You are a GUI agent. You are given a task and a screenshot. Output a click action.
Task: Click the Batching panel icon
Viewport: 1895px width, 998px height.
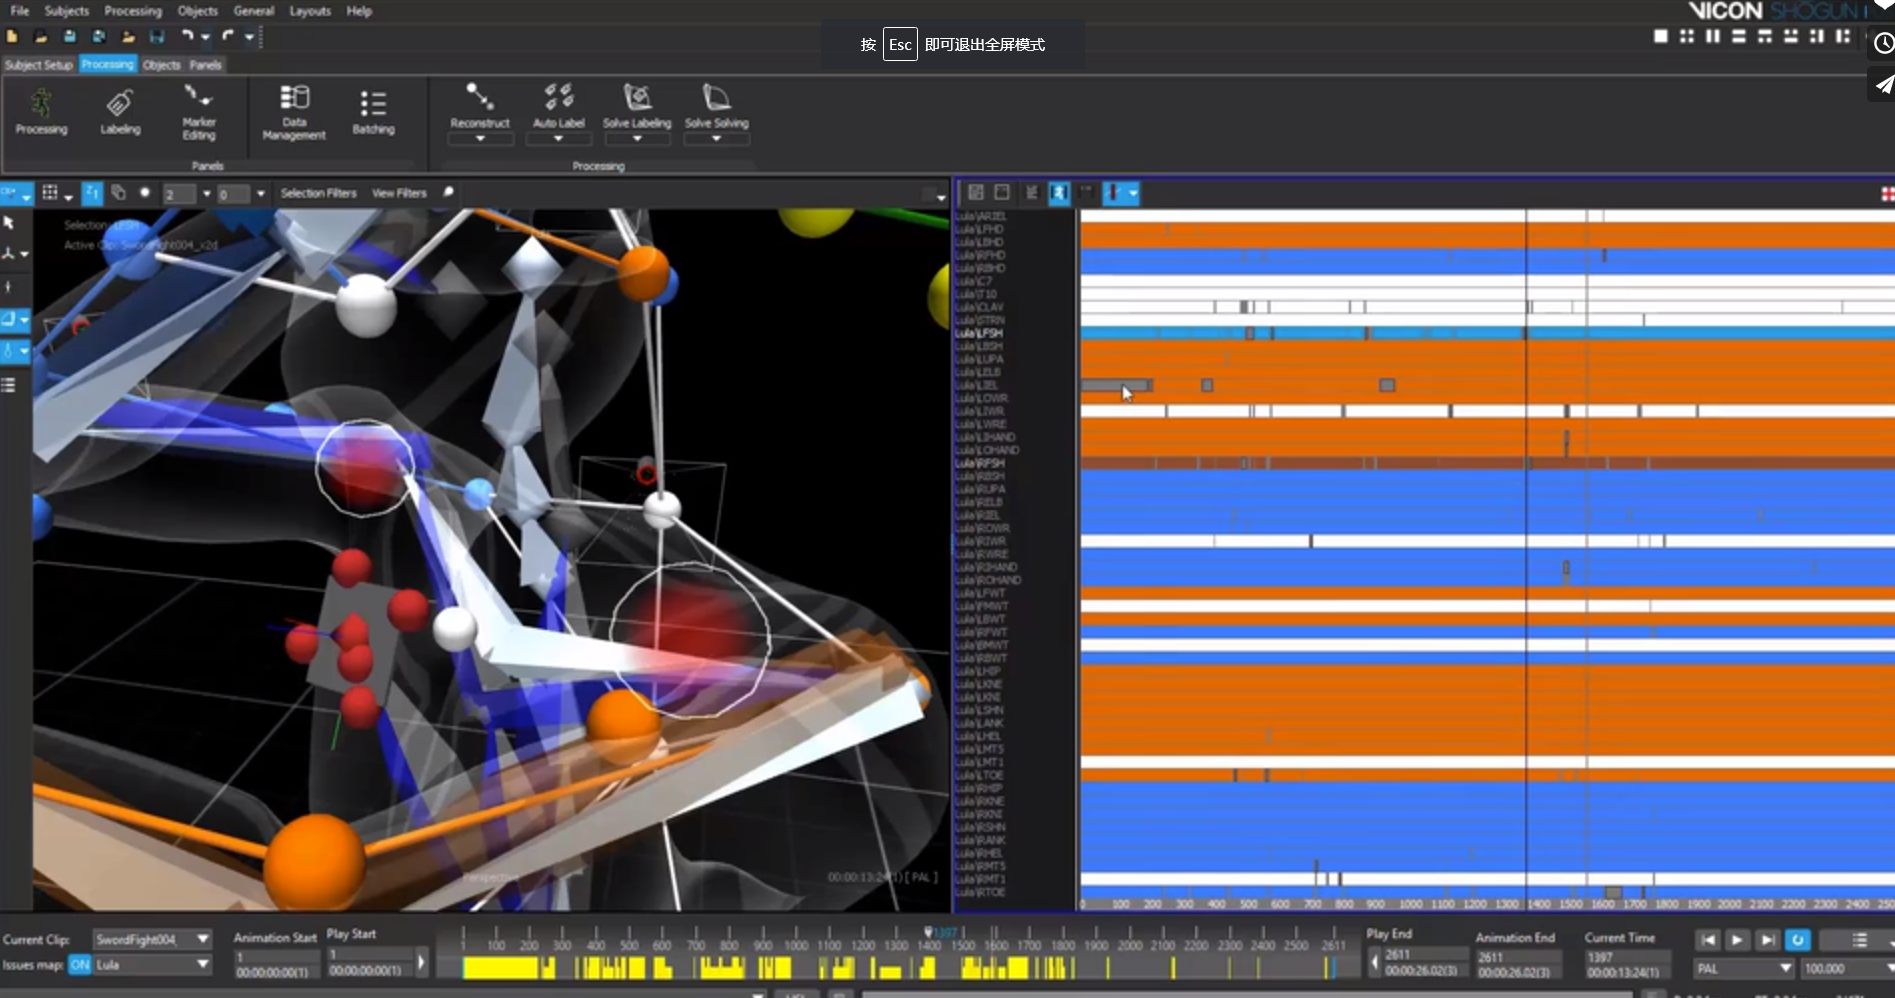pos(373,110)
